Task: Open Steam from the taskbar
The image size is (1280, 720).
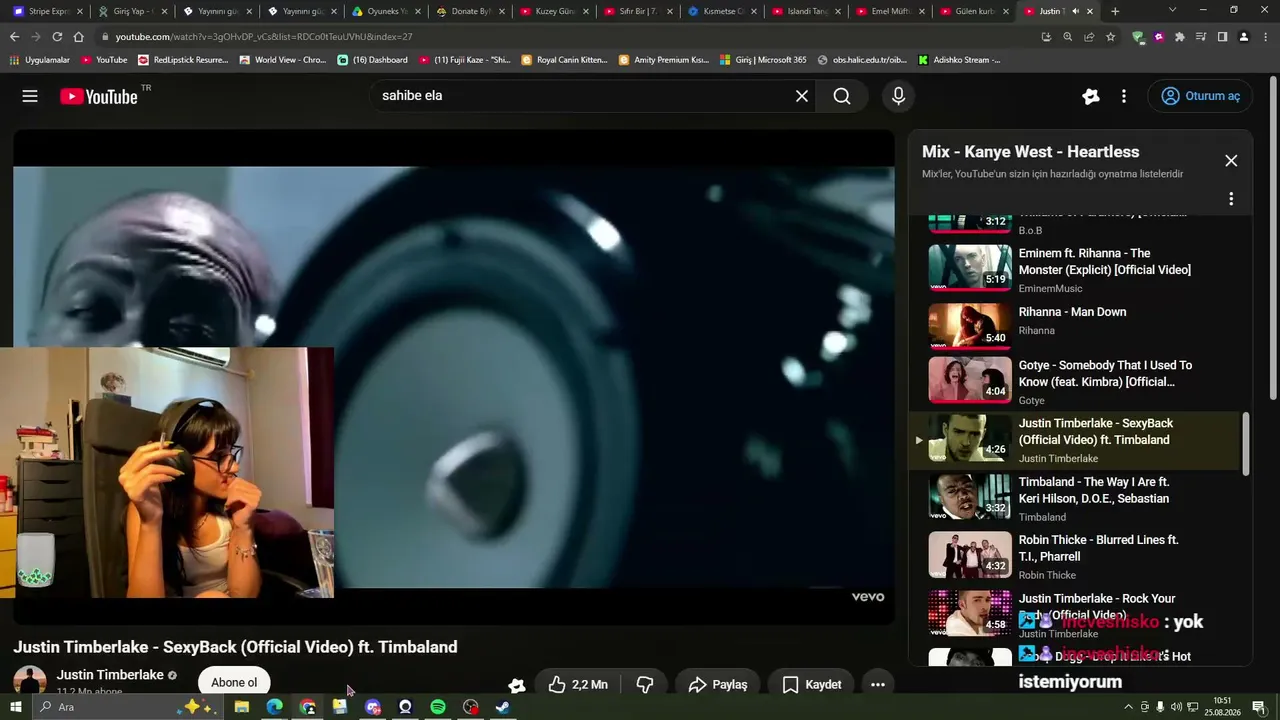Action: pyautogui.click(x=503, y=707)
